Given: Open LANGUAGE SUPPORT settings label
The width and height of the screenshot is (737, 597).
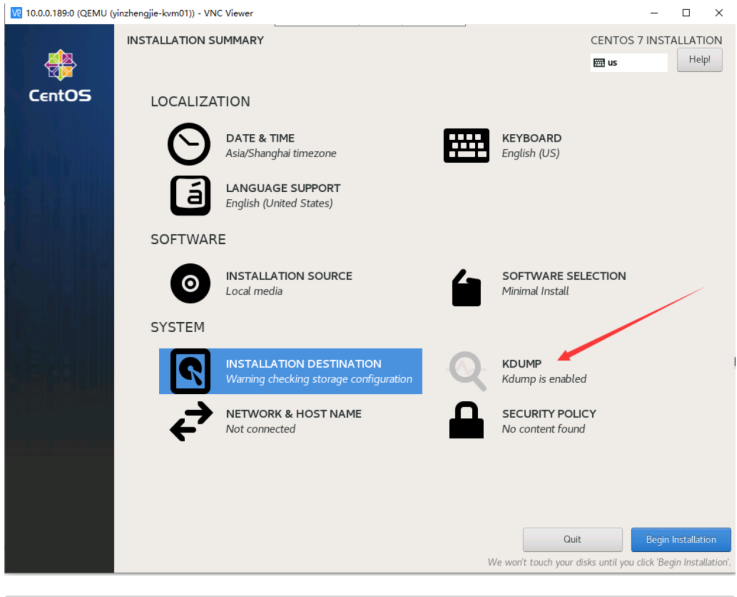Looking at the screenshot, I should click(283, 188).
